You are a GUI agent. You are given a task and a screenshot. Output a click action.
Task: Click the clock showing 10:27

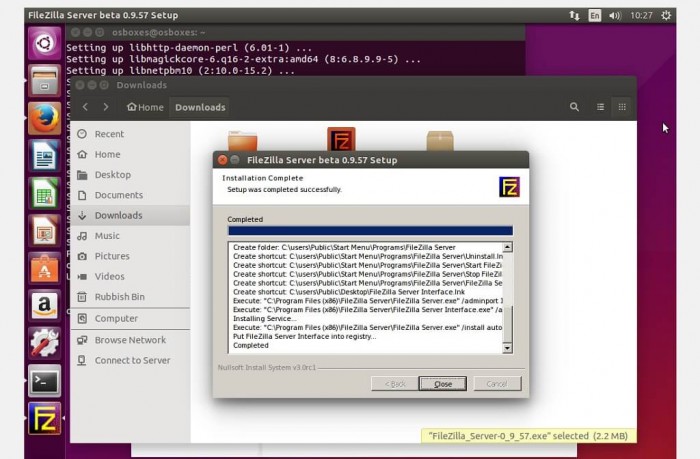click(x=641, y=16)
